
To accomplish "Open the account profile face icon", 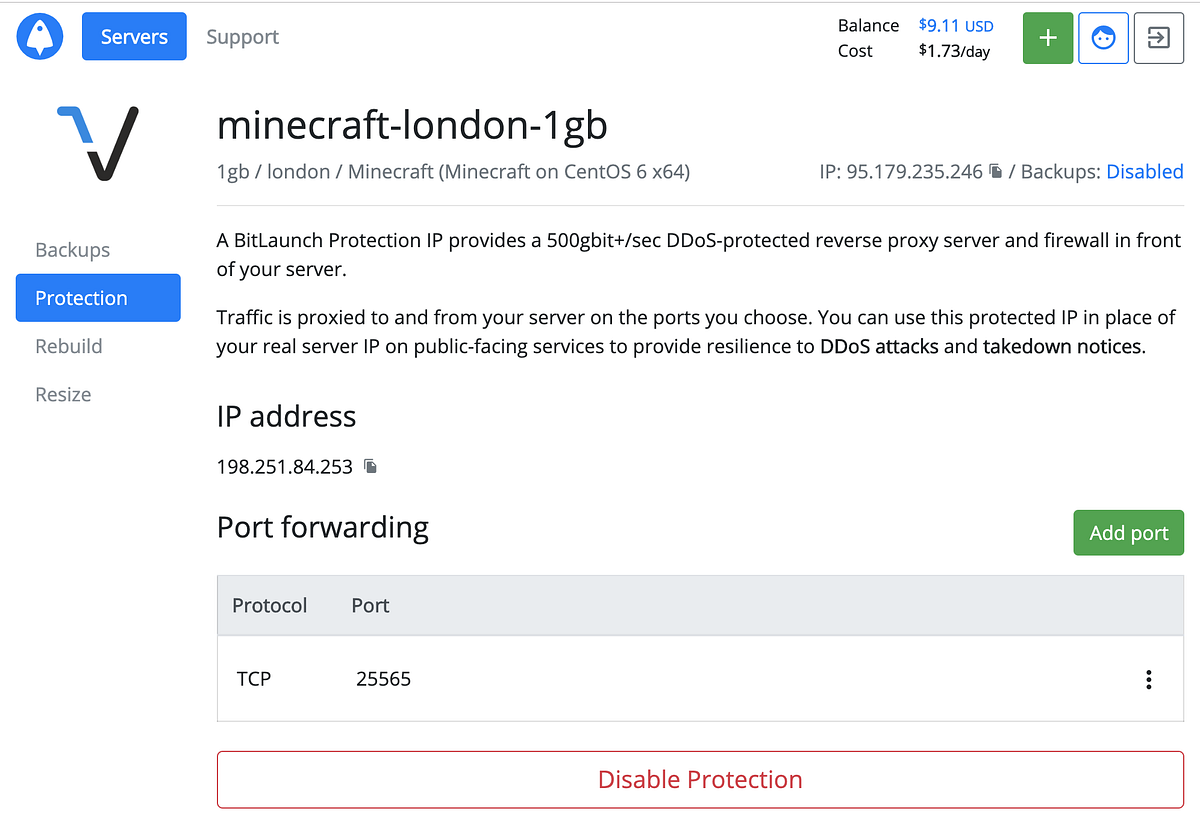I will coord(1102,37).
